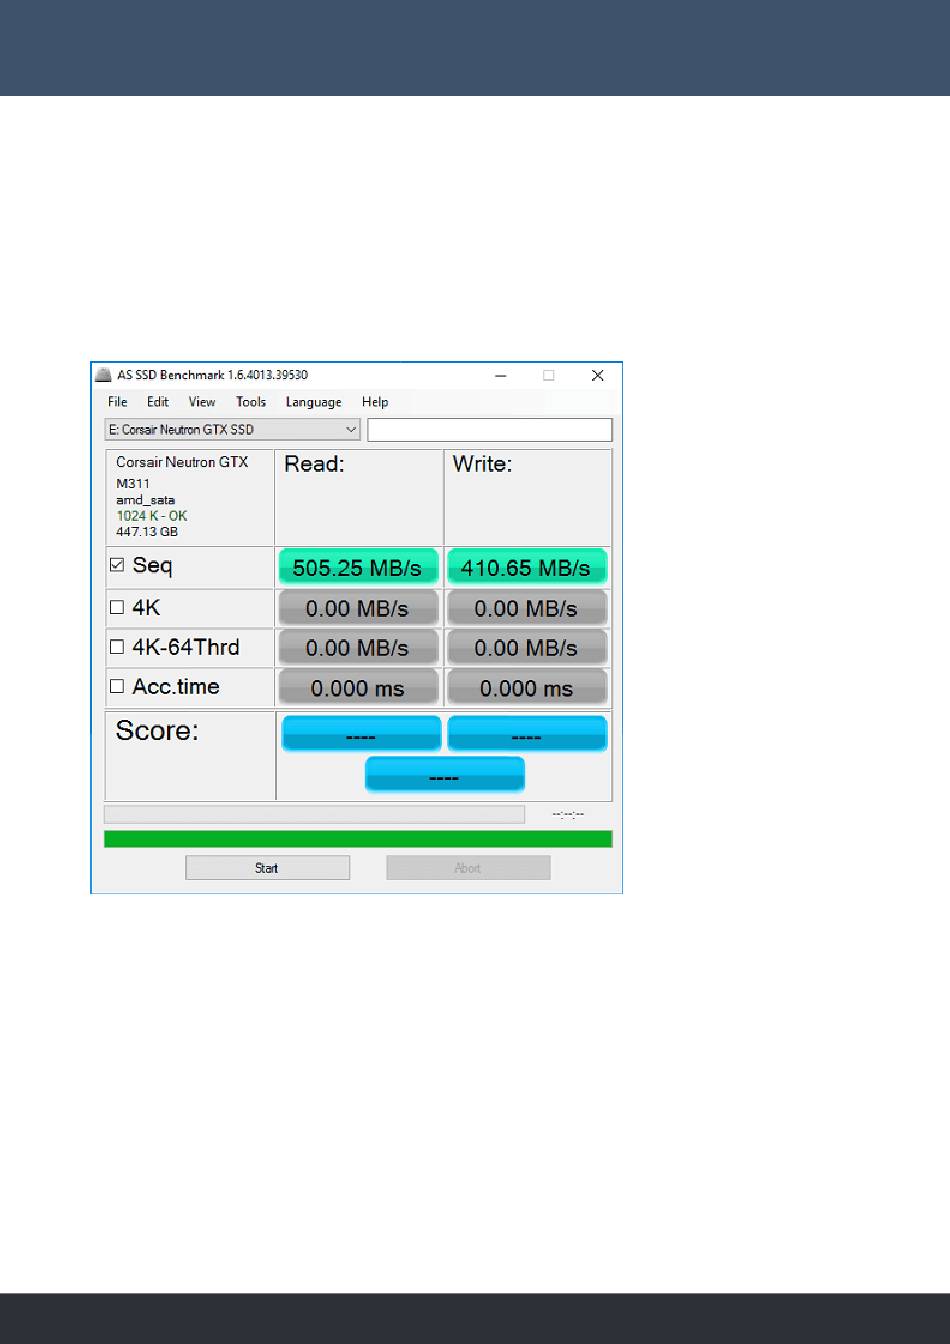Click the 4K-64Thrd read result field
The height and width of the screenshot is (1344, 950).
coord(358,648)
